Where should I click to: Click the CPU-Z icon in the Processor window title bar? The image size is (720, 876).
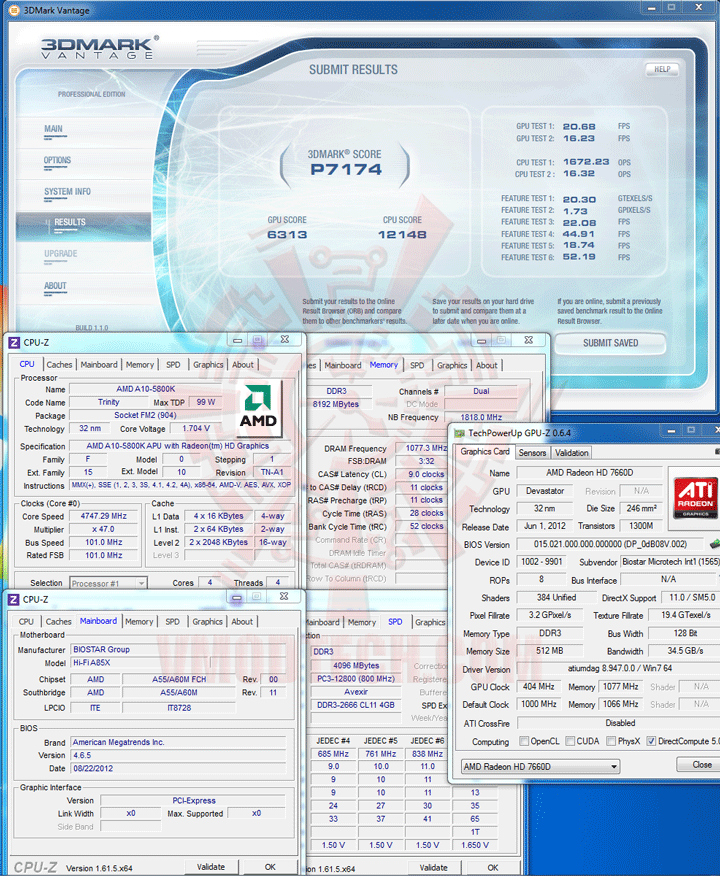click(14, 342)
